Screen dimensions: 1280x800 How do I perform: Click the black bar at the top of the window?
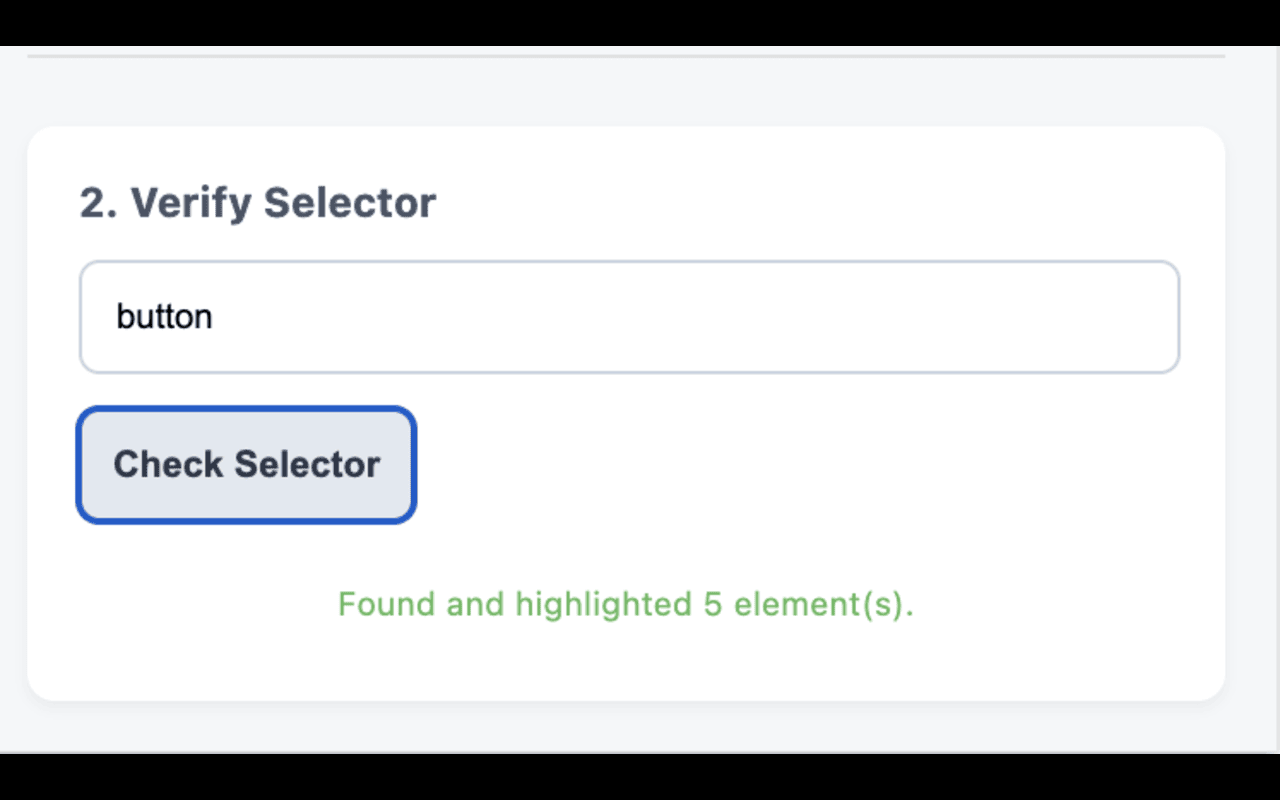click(640, 22)
